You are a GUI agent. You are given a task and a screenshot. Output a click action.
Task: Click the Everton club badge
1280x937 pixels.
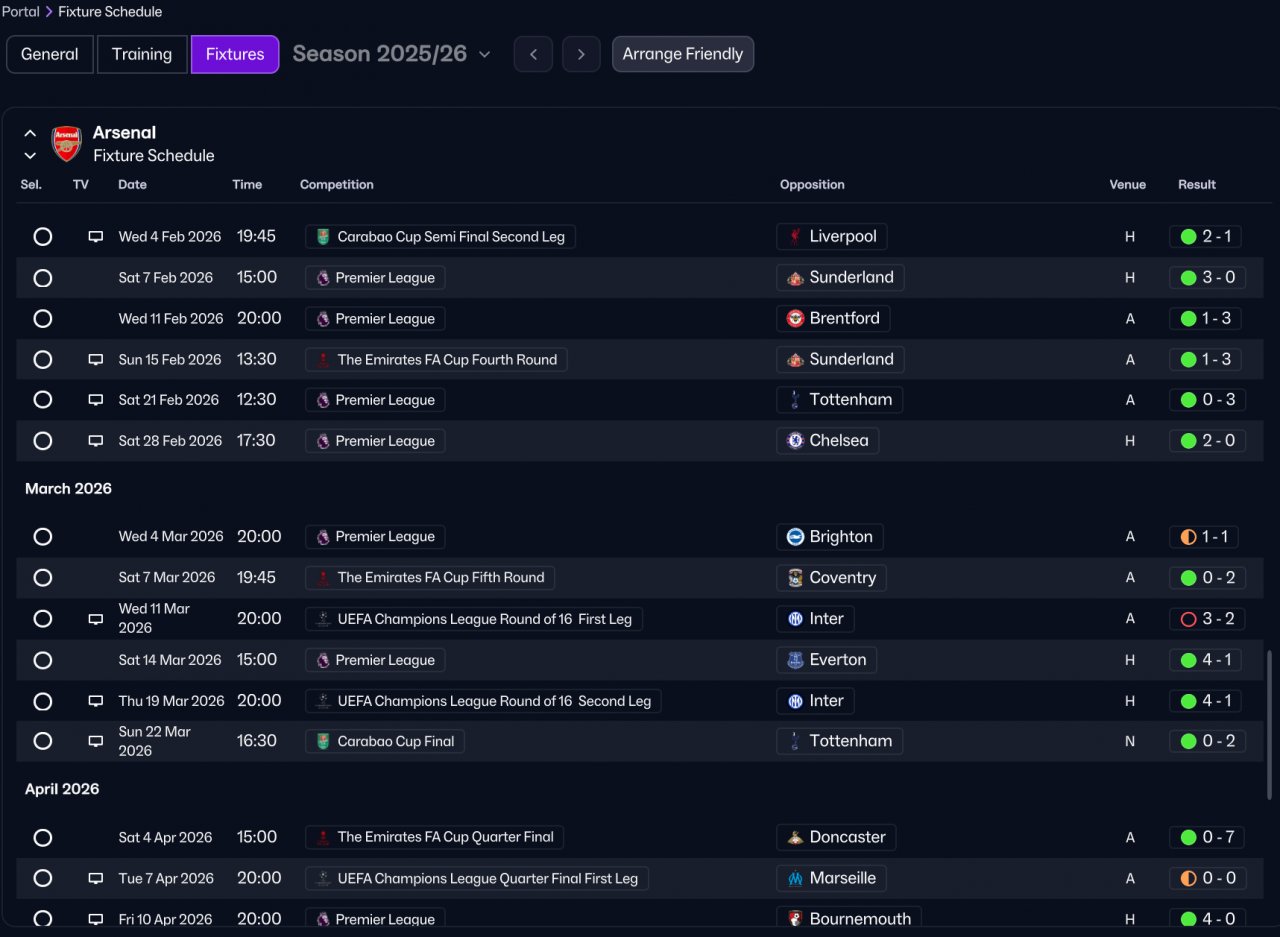(795, 660)
